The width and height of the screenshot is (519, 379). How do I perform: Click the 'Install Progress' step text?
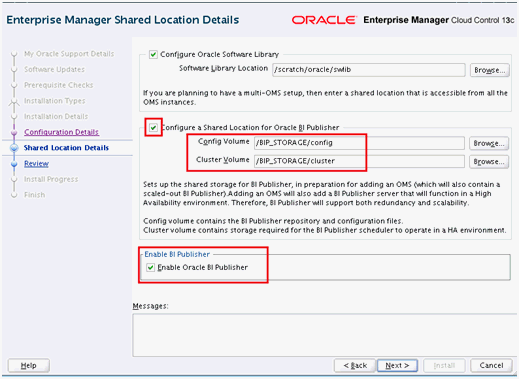click(51, 179)
